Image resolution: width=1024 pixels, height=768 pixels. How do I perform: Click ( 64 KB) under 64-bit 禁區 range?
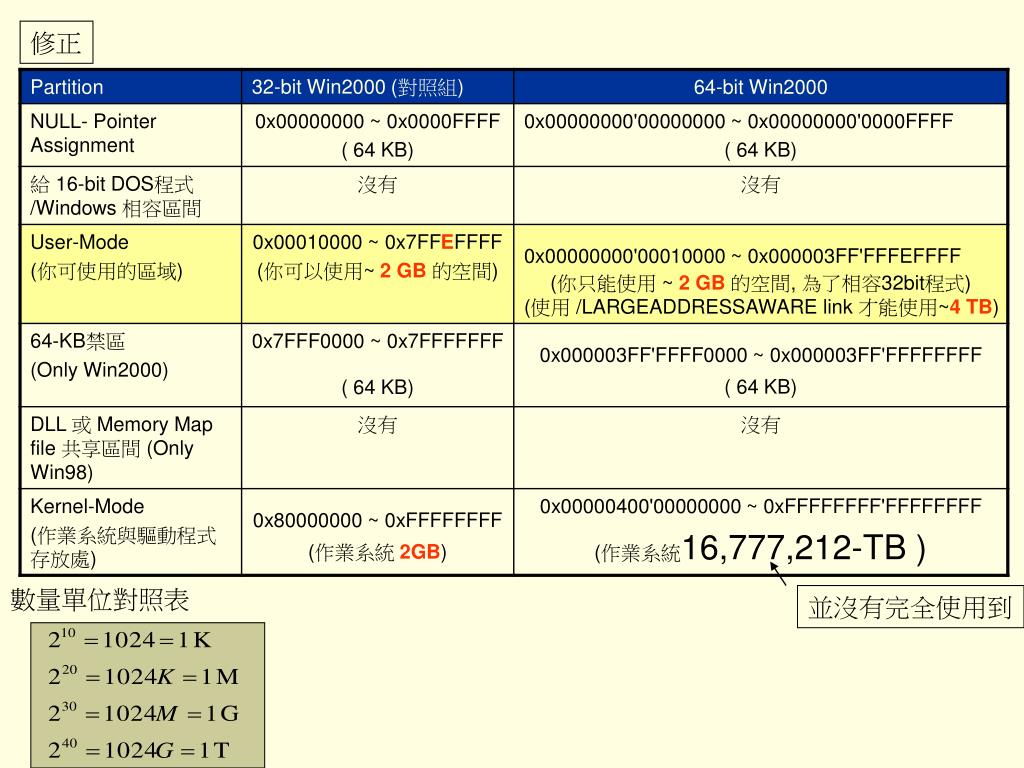tap(760, 387)
